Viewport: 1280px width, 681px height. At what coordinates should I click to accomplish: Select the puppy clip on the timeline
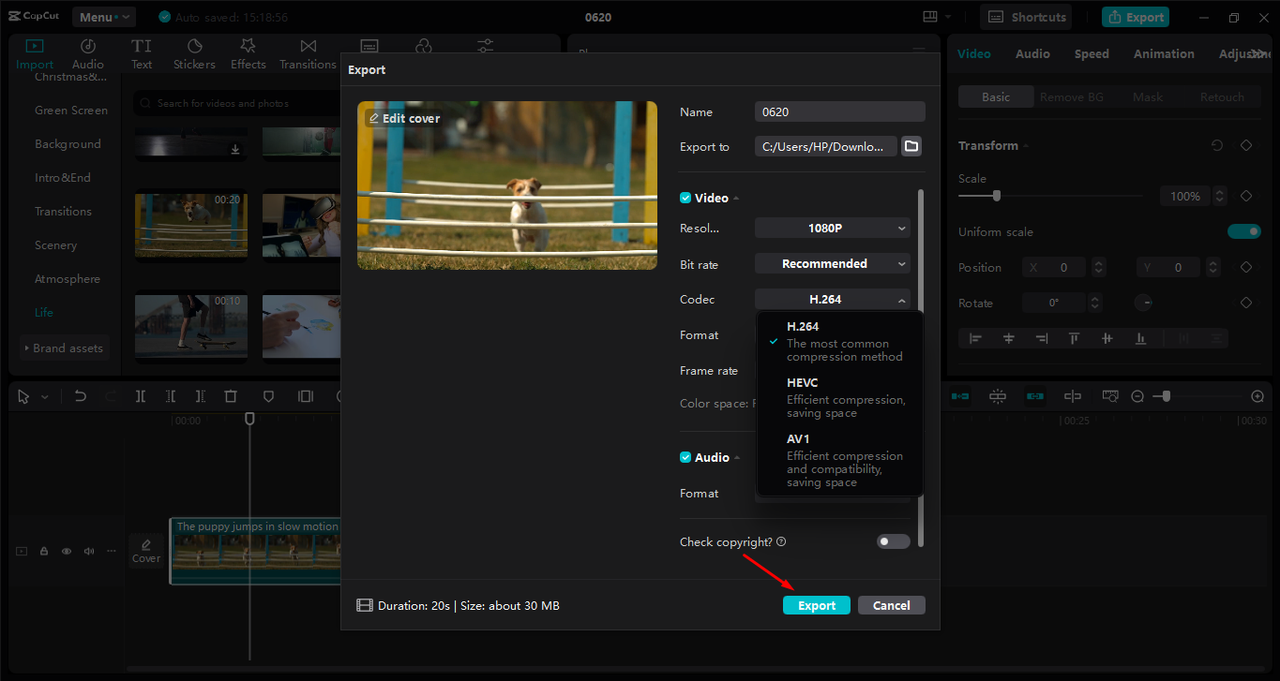[256, 551]
